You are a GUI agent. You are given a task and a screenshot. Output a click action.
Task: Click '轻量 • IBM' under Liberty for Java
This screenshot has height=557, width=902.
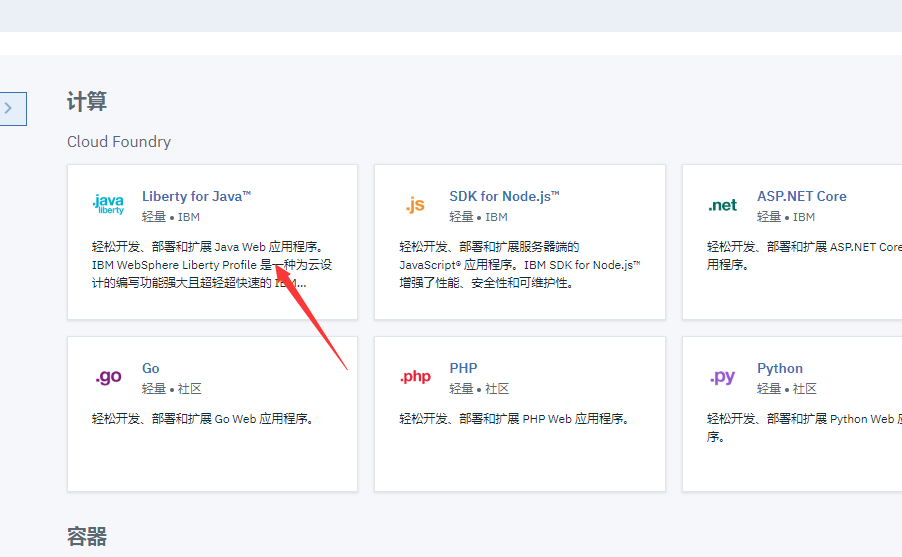pos(171,217)
